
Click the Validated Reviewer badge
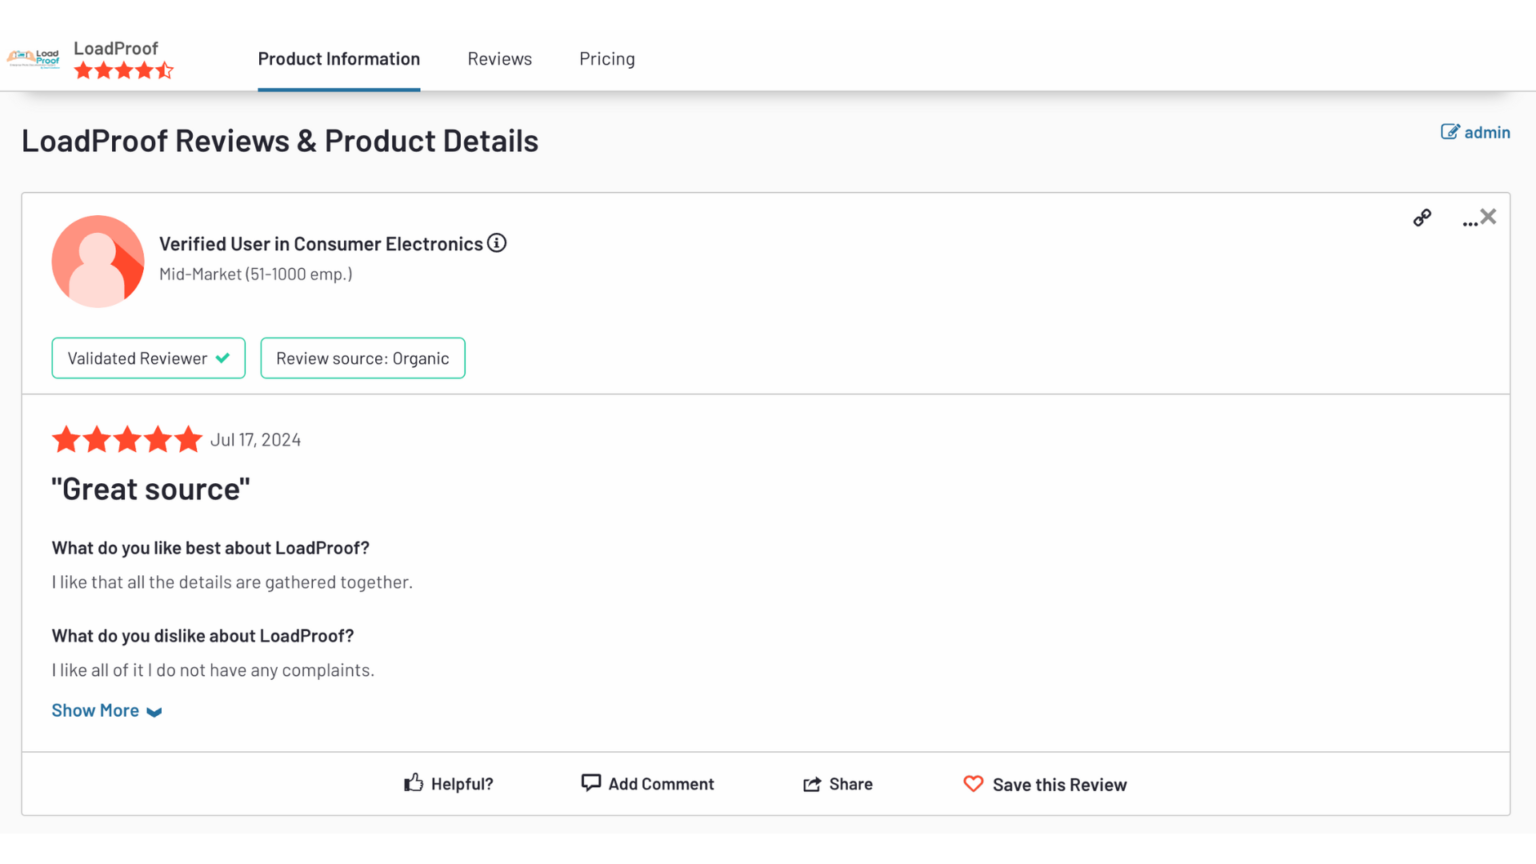point(149,358)
